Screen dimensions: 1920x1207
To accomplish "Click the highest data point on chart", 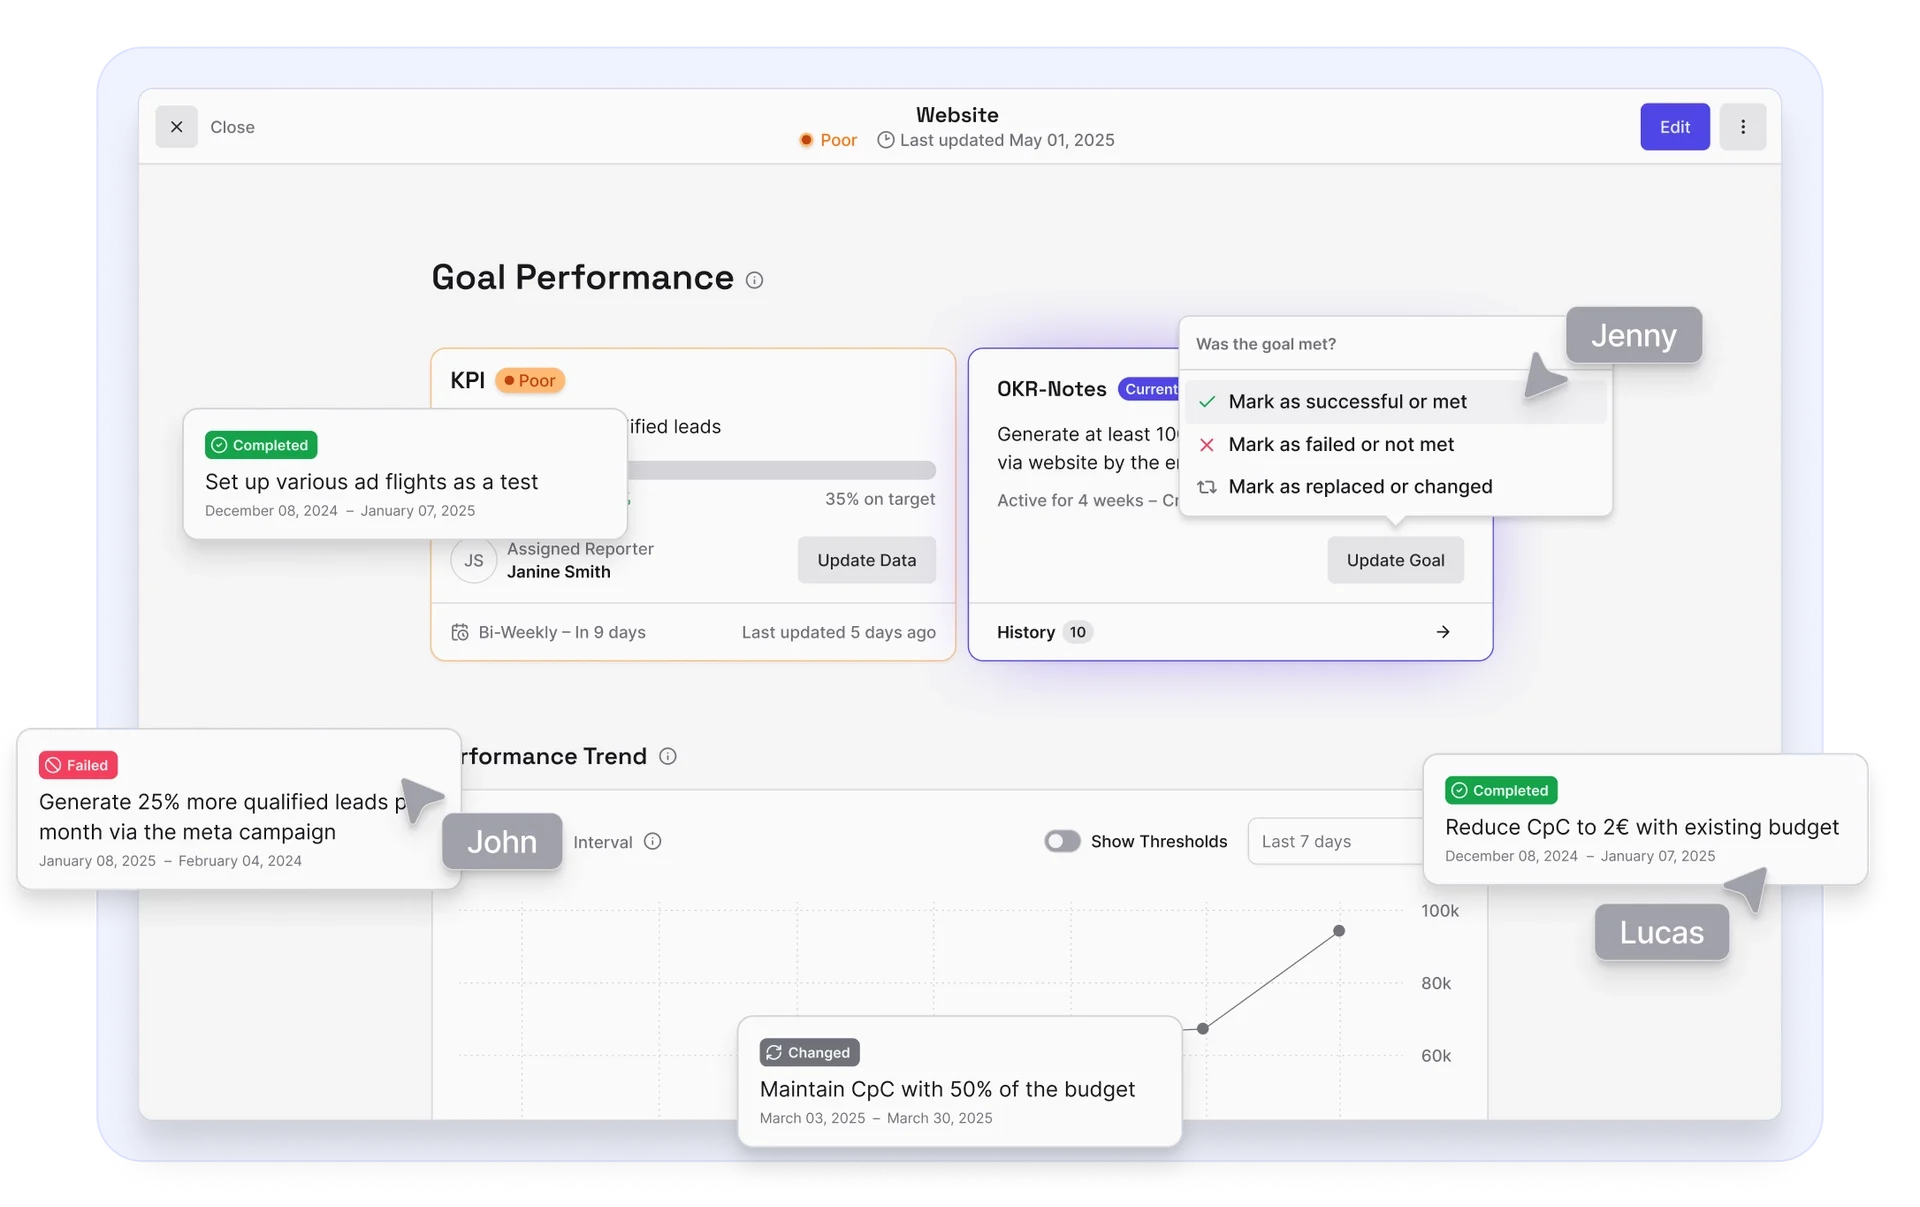I will point(1339,931).
